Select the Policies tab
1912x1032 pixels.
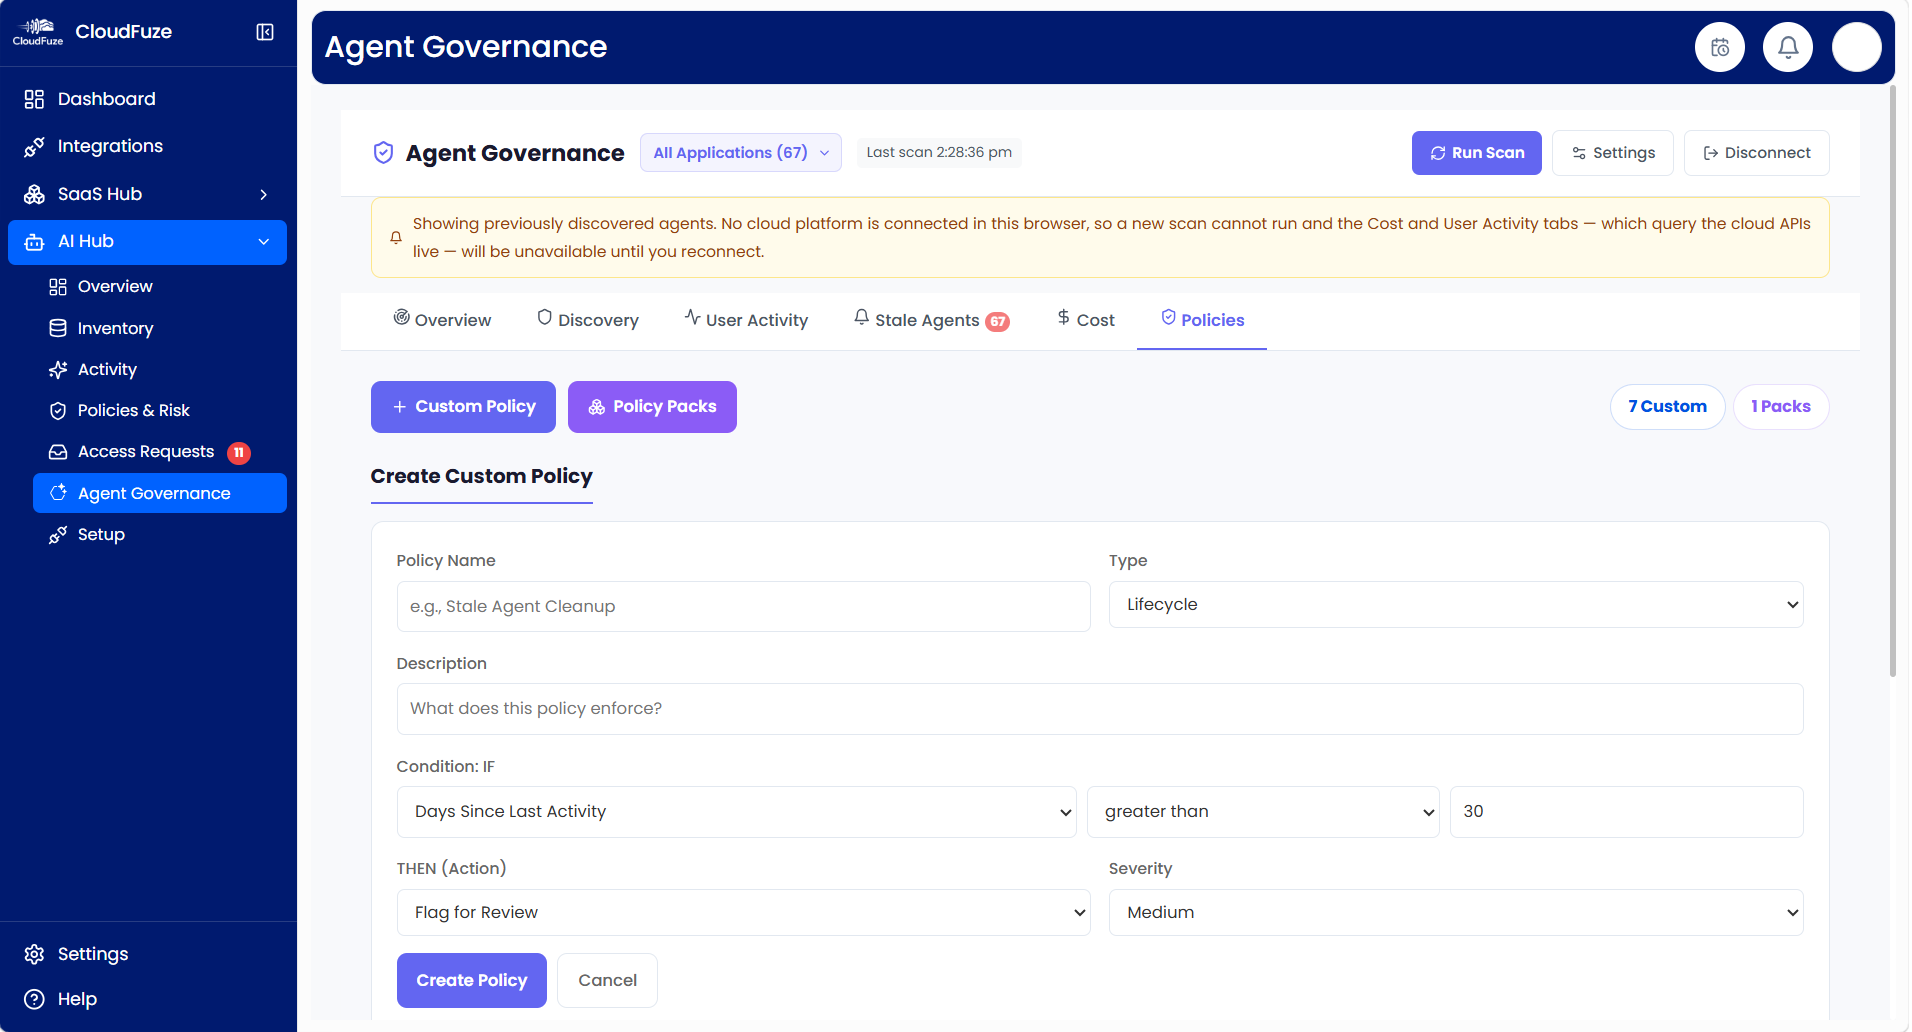(1202, 320)
